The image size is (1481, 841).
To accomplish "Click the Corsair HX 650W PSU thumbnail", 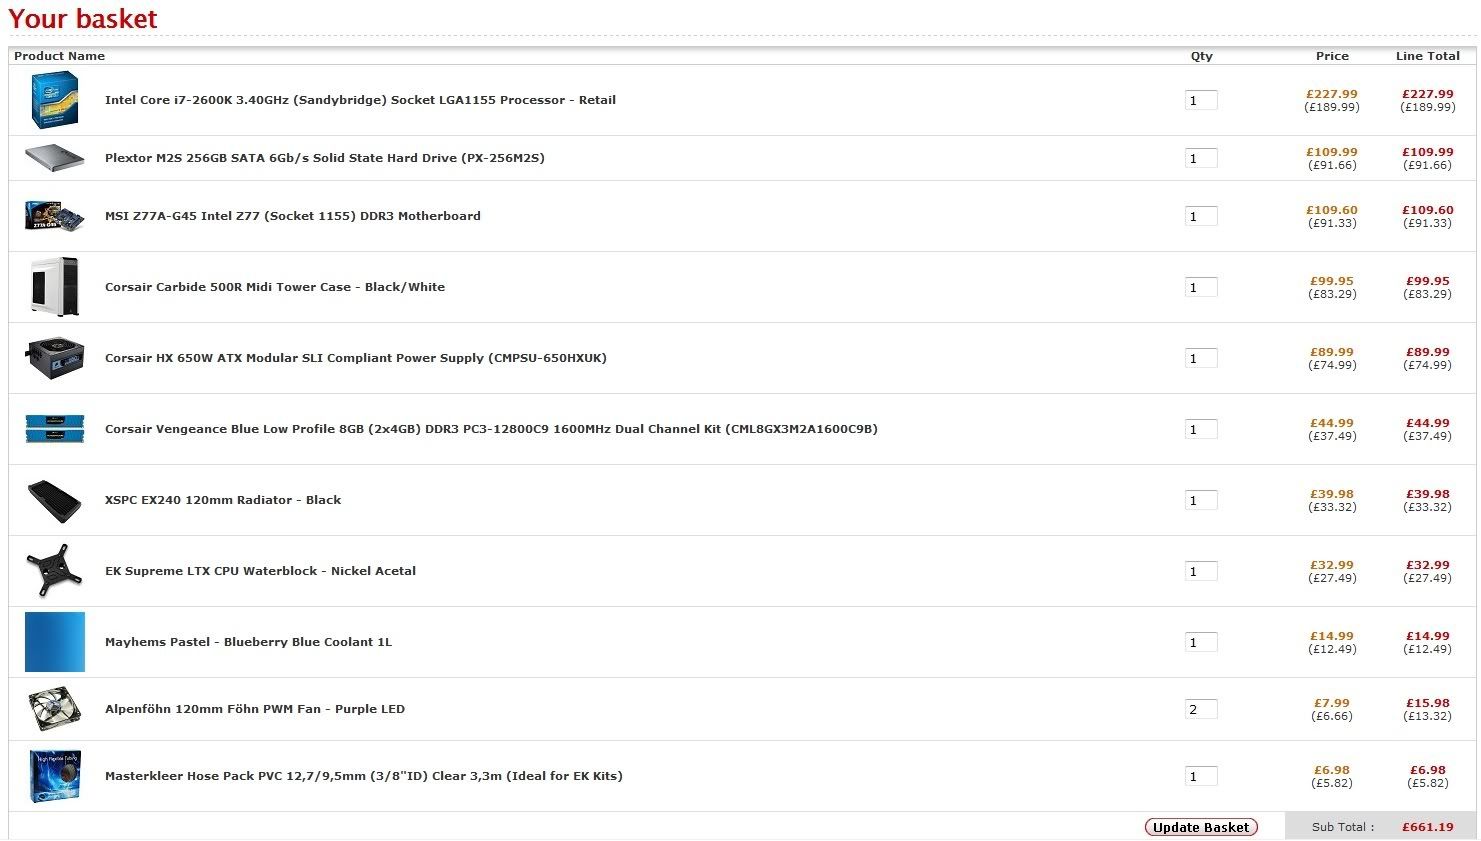I will 55,358.
